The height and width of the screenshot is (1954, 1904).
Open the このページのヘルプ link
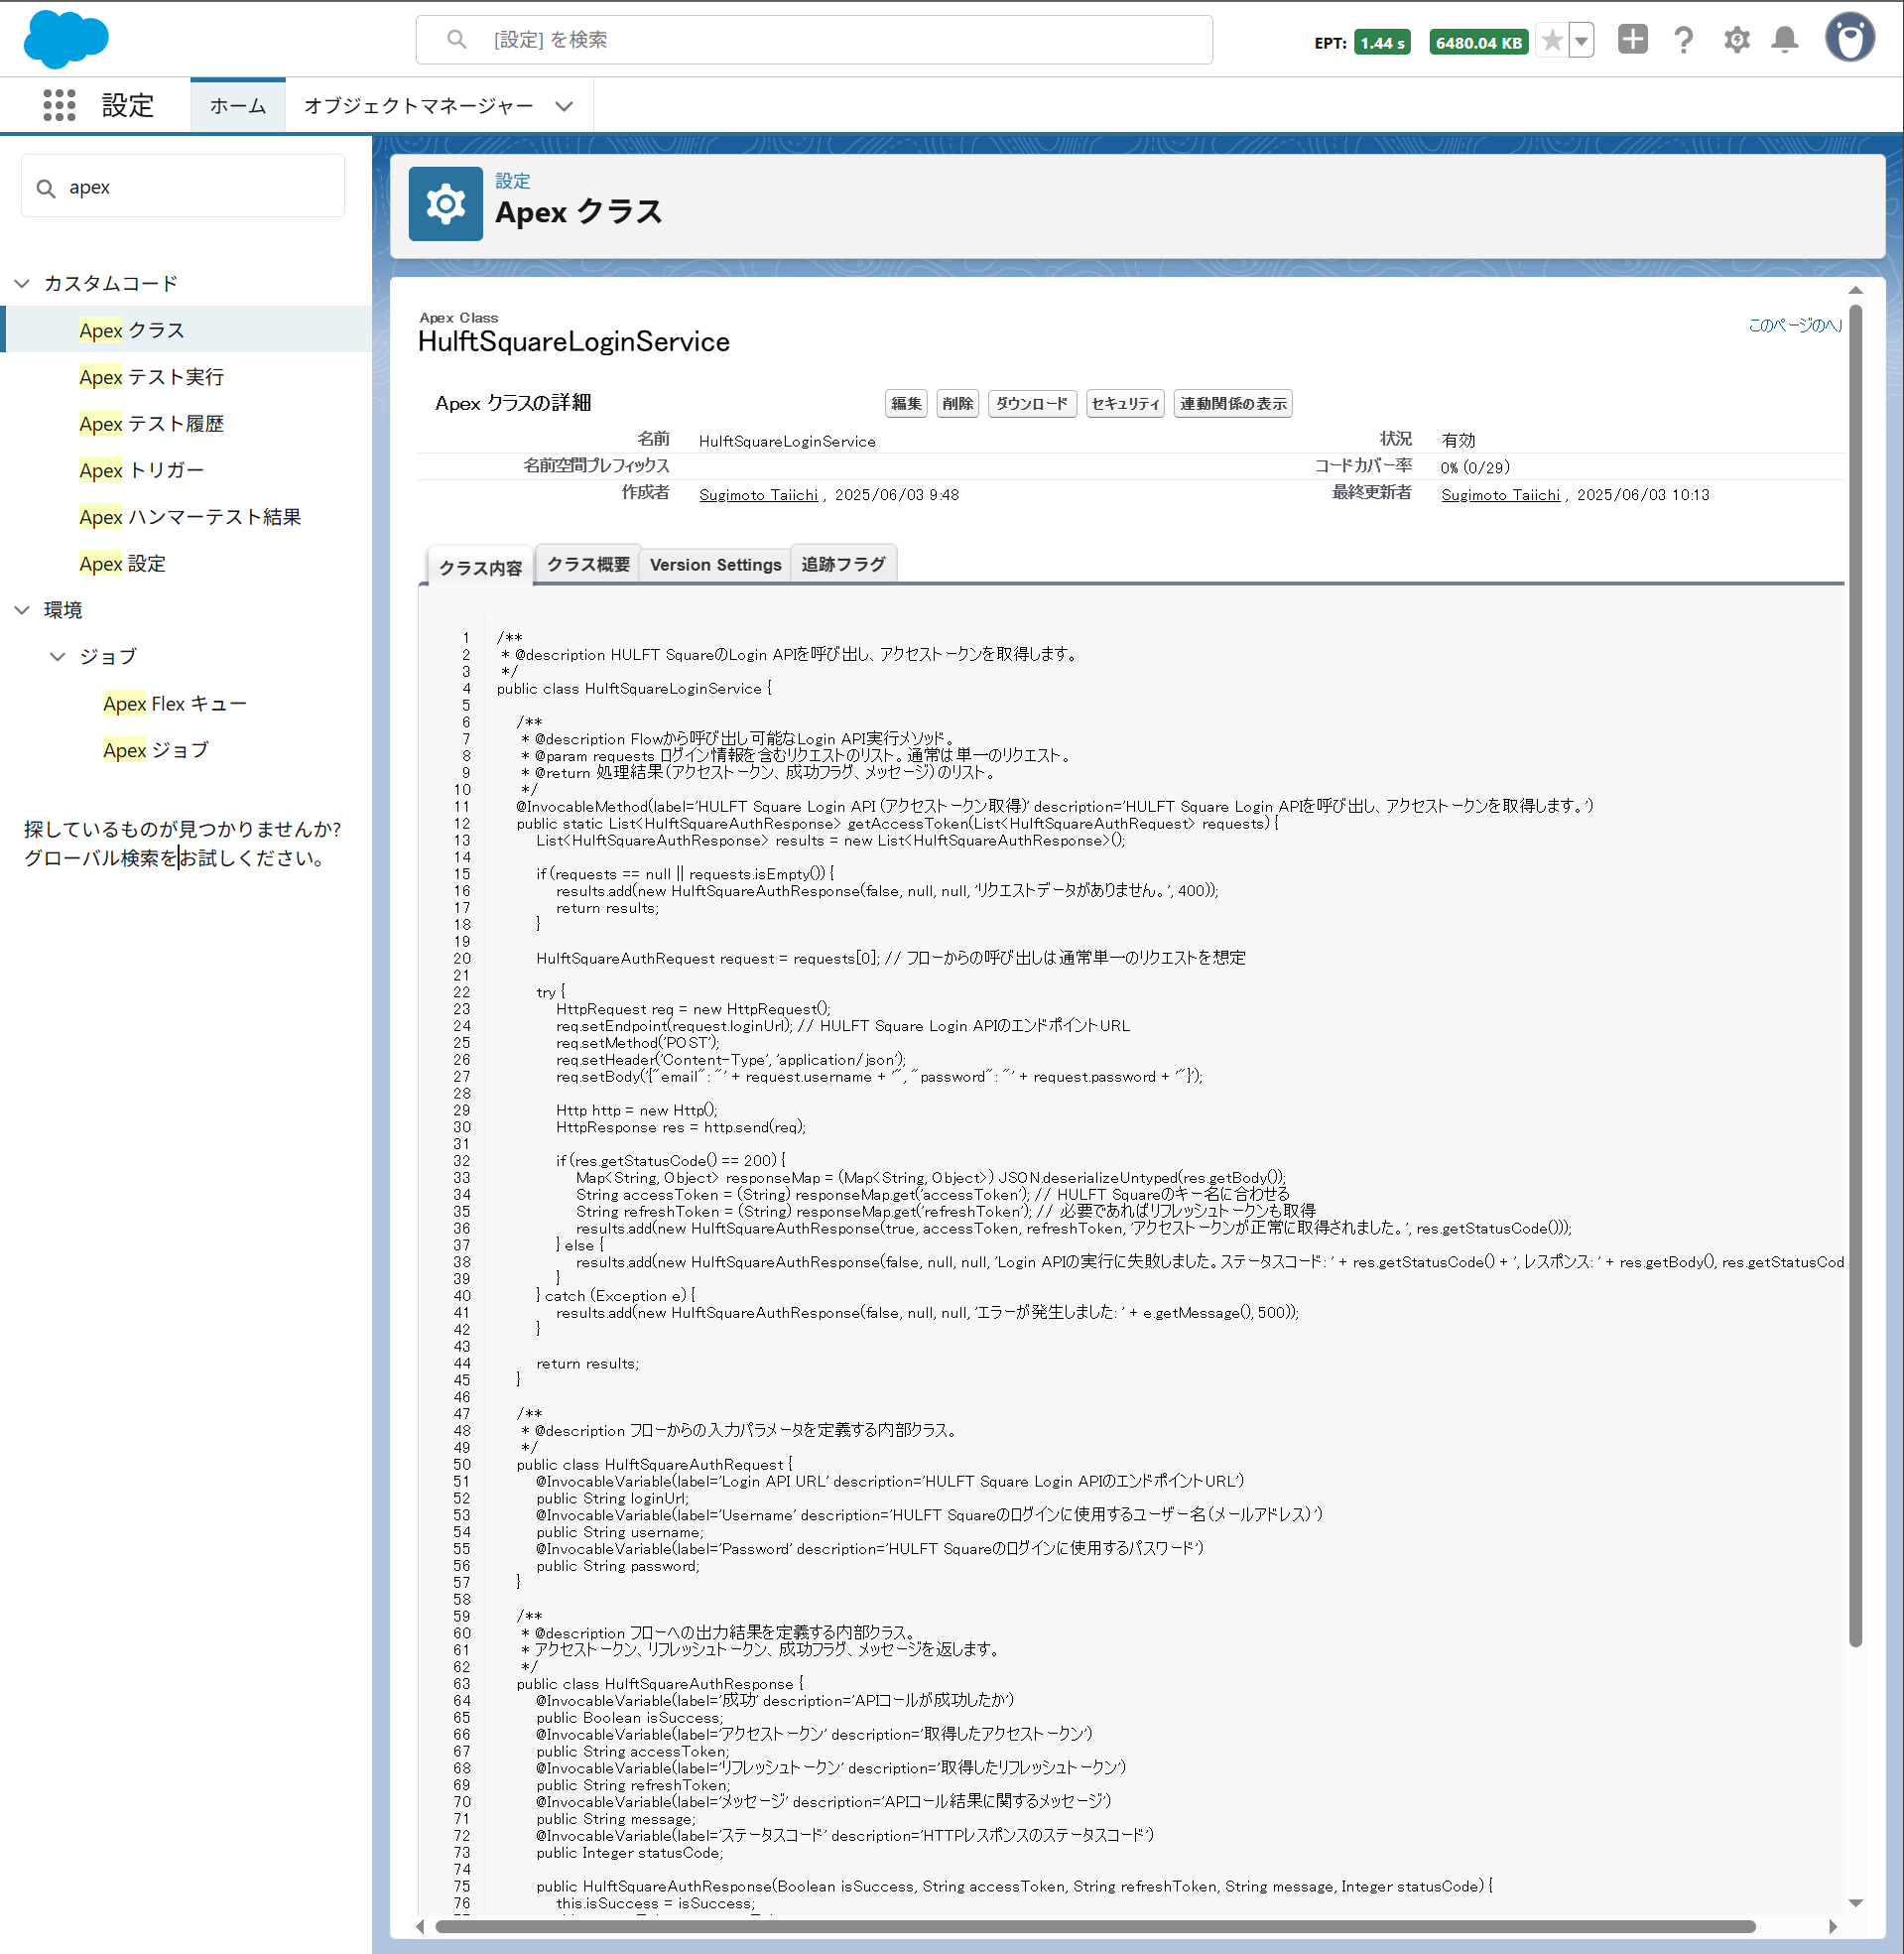point(1795,325)
